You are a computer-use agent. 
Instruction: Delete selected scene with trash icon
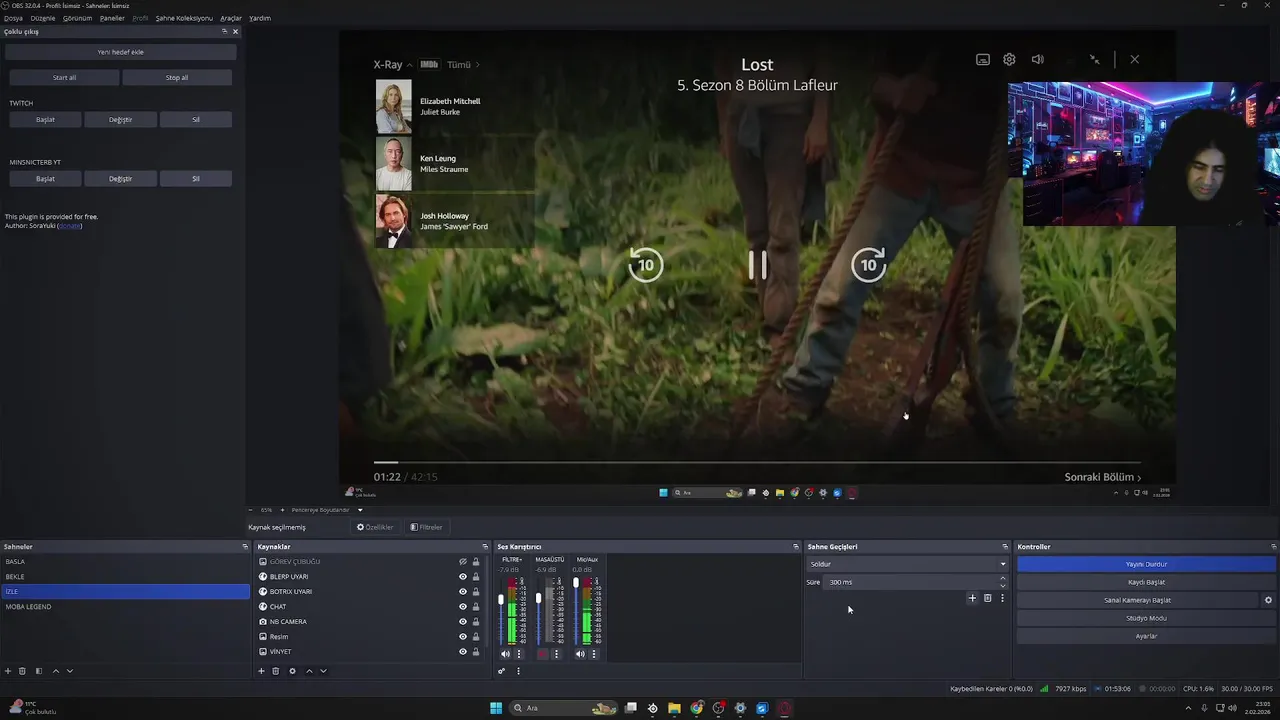click(23, 671)
